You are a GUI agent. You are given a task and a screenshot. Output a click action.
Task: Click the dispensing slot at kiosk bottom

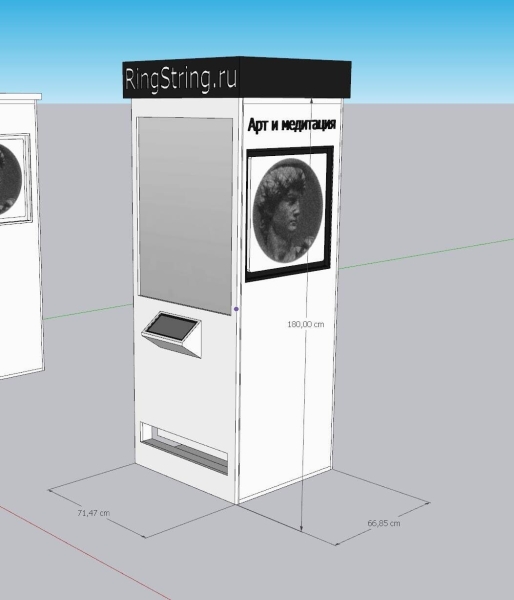(184, 448)
